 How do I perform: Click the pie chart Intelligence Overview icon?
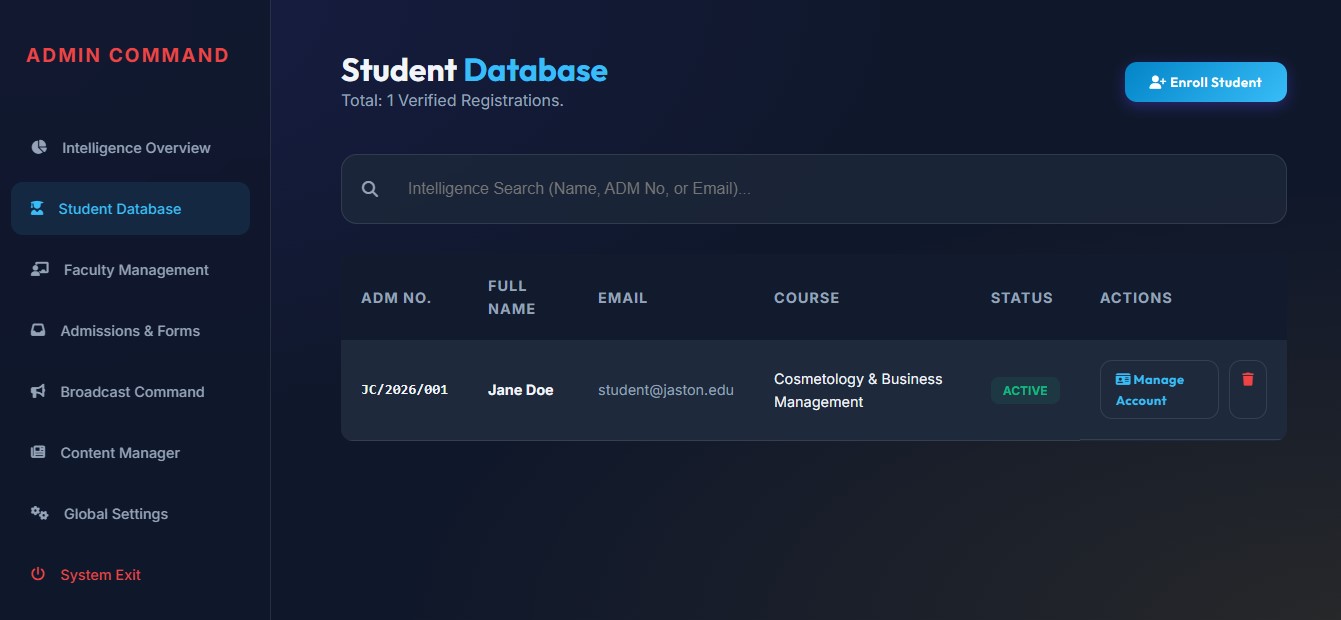[x=39, y=147]
